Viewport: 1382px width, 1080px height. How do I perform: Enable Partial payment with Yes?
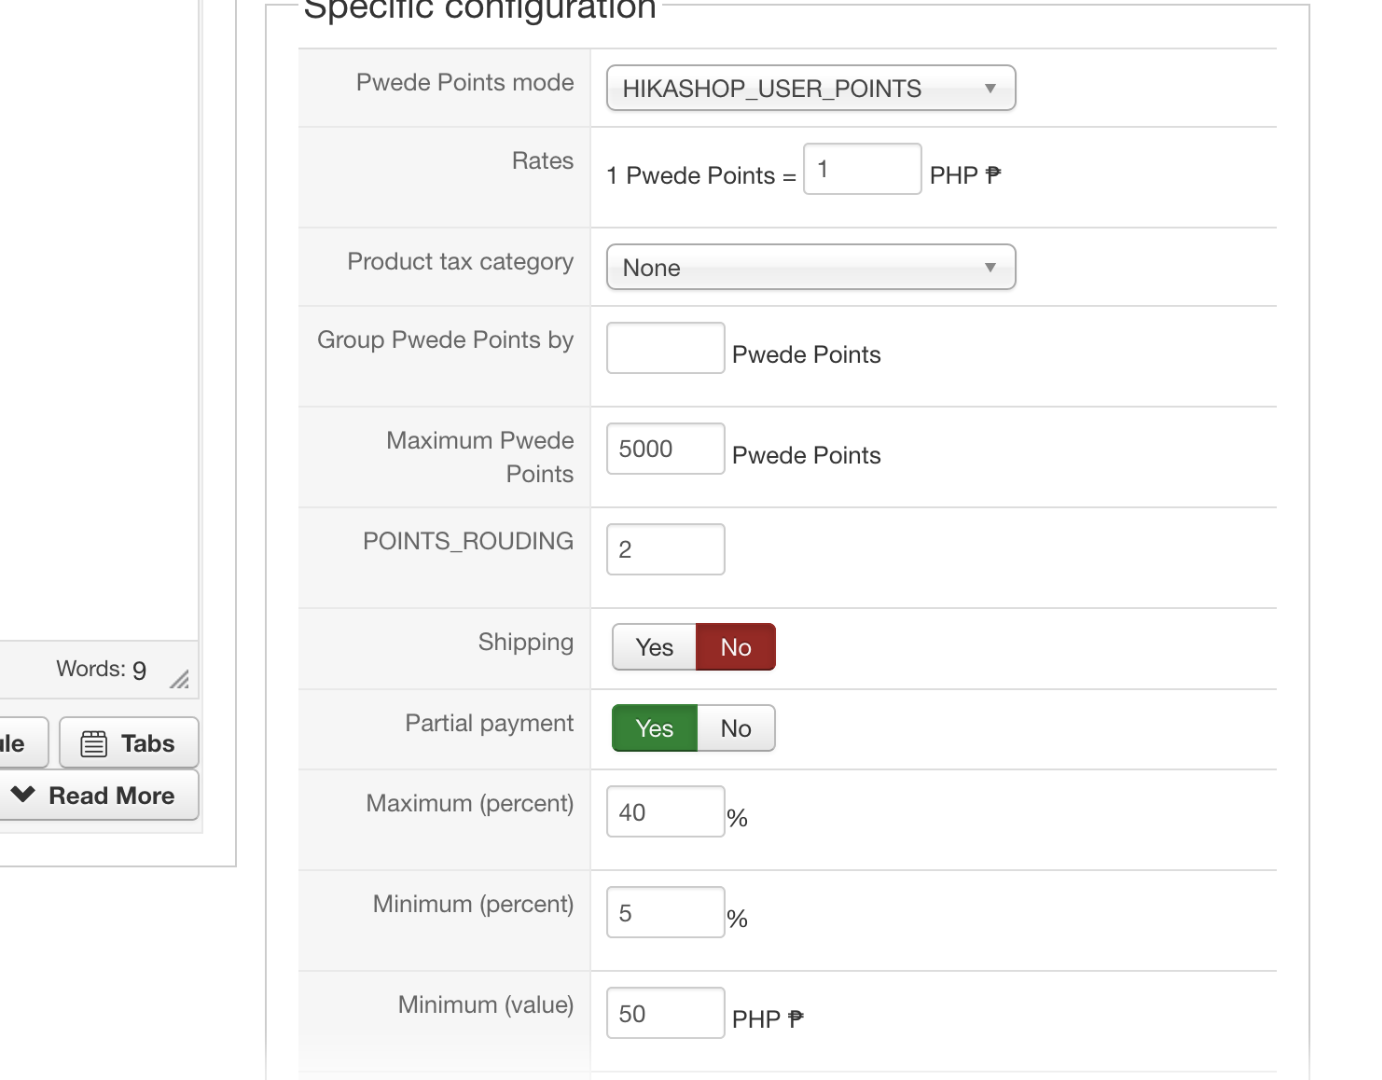pos(655,728)
